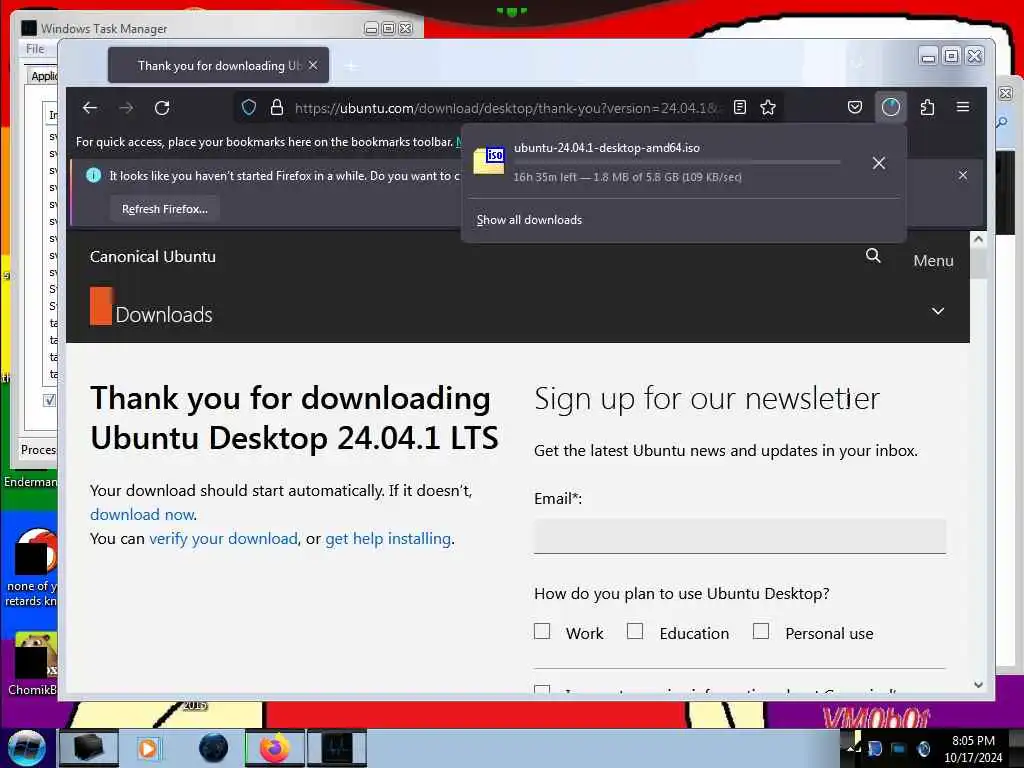Open the File menu in Task Manager
1024x768 pixels.
pos(35,49)
